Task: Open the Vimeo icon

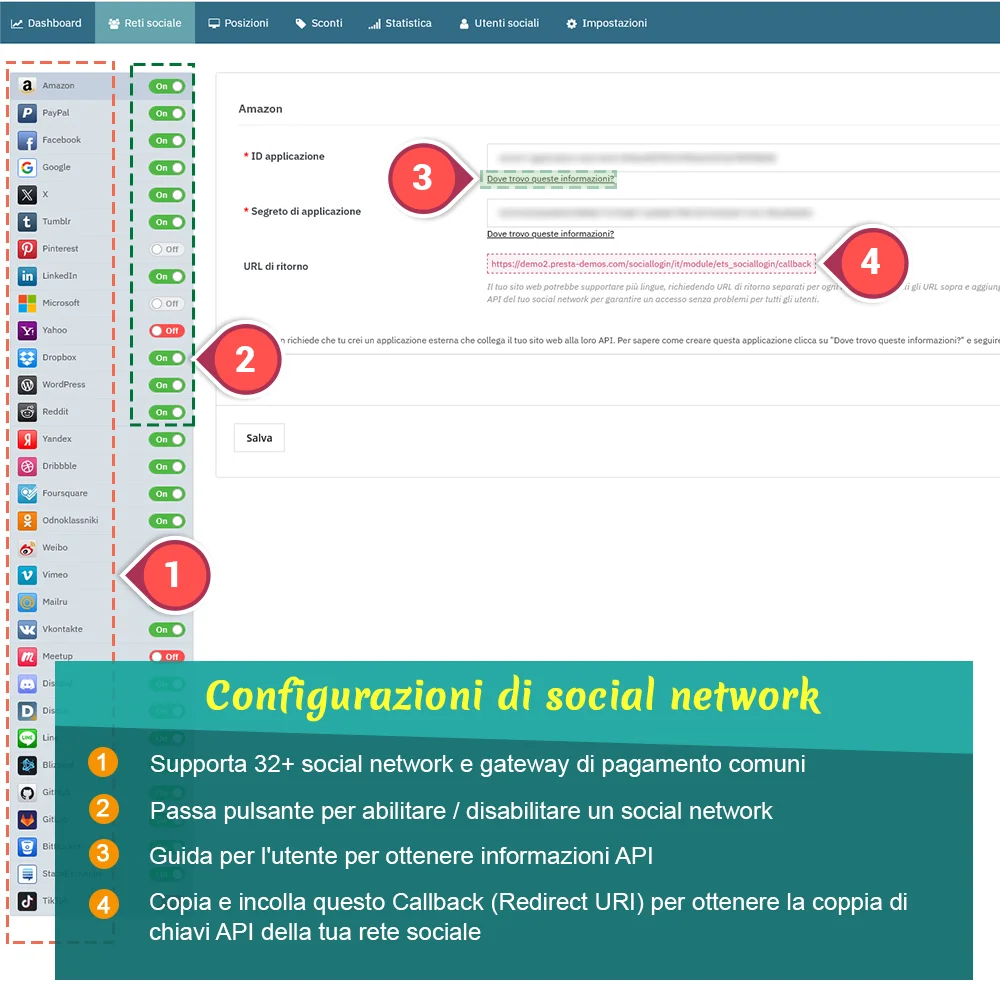Action: [27, 575]
